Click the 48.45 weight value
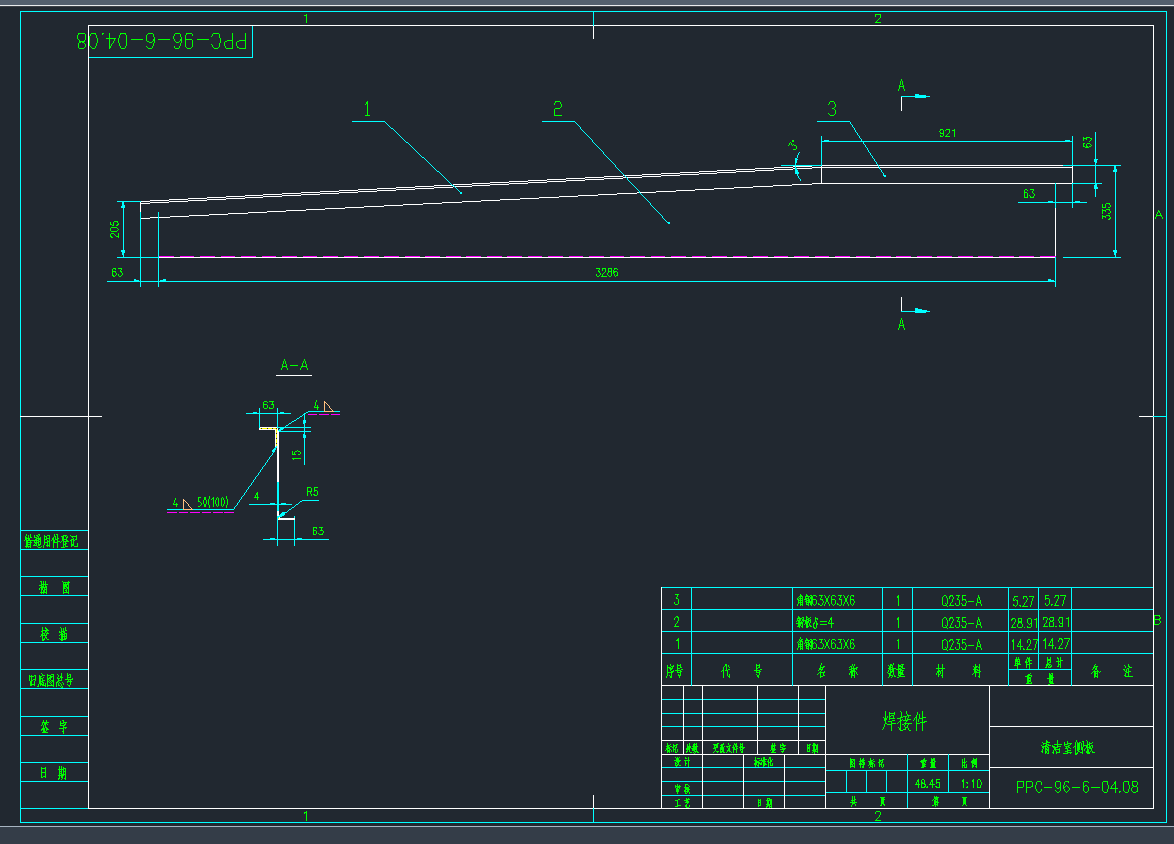The height and width of the screenshot is (844, 1174). (926, 784)
